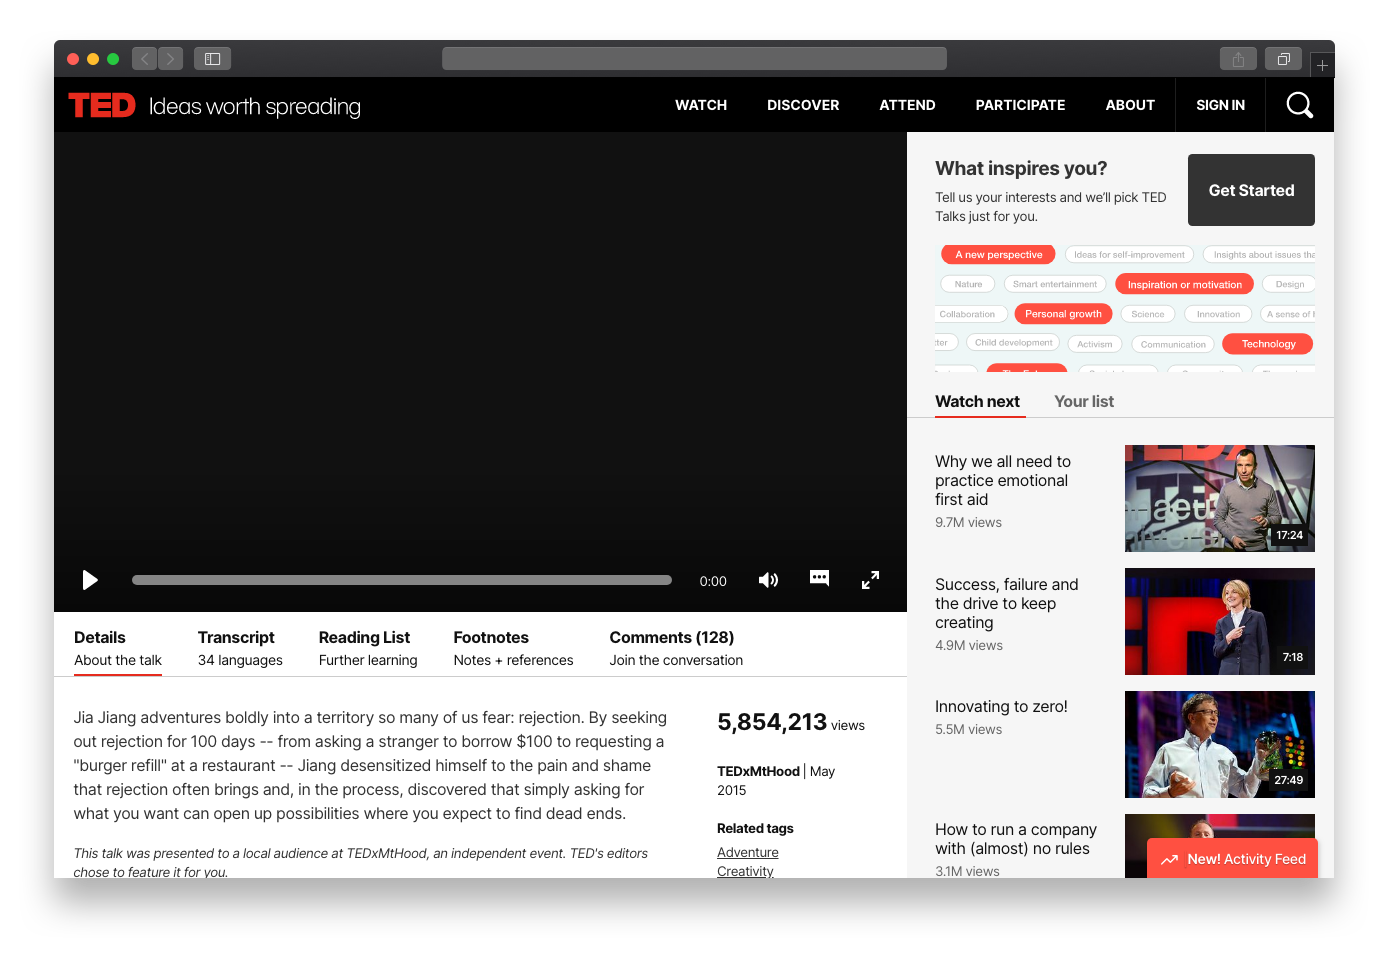Image resolution: width=1388 pixels, height=955 pixels.
Task: Select 'Child development' interest tag
Action: click(x=1013, y=342)
